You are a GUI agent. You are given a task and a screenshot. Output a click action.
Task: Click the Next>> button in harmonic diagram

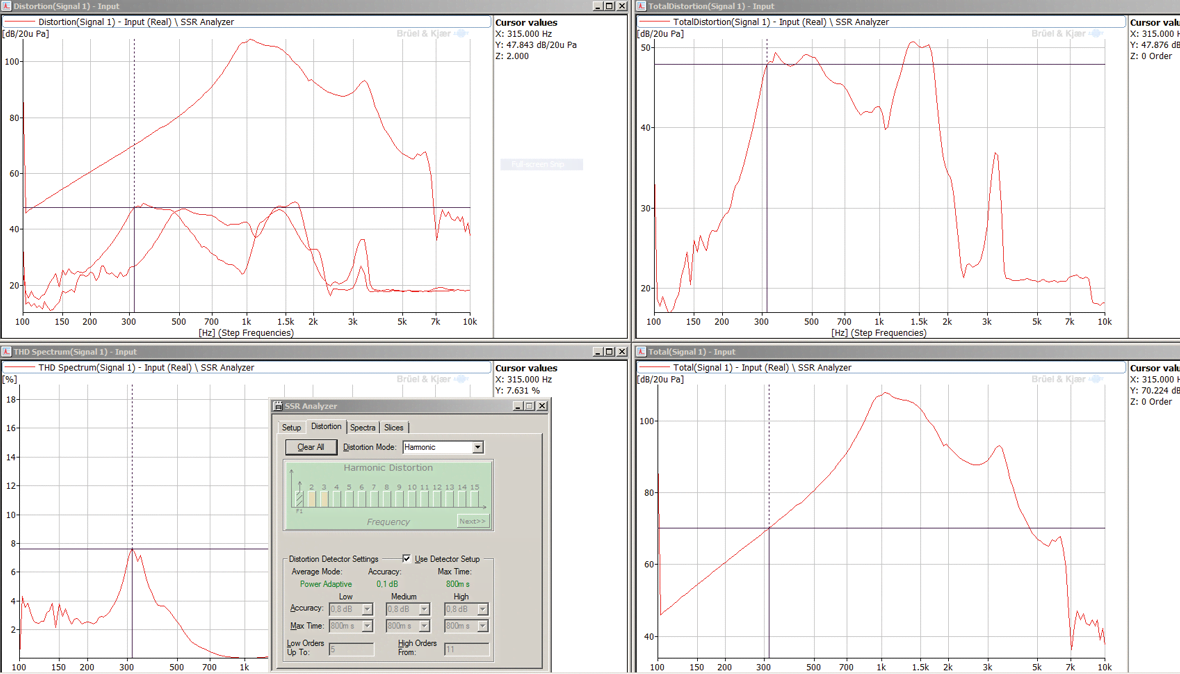coord(472,521)
